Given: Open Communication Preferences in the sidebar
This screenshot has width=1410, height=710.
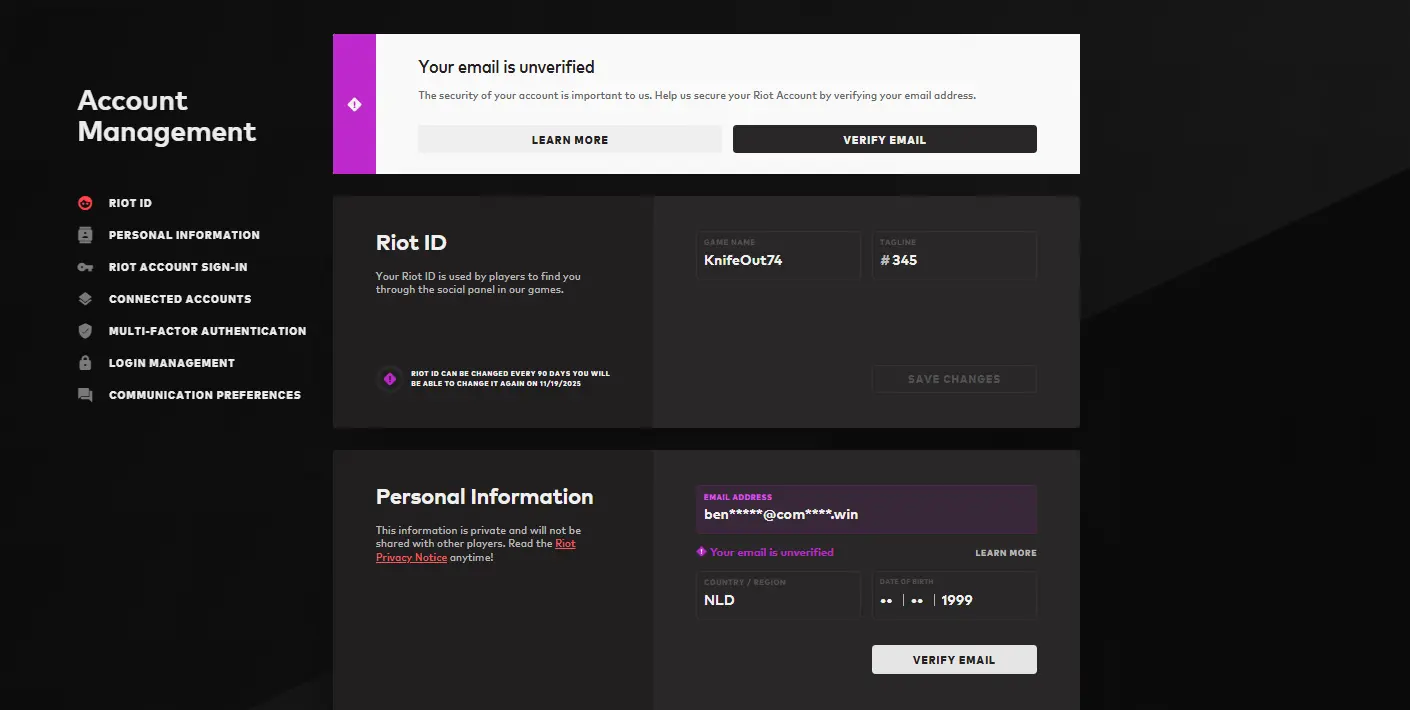Looking at the screenshot, I should pyautogui.click(x=204, y=395).
